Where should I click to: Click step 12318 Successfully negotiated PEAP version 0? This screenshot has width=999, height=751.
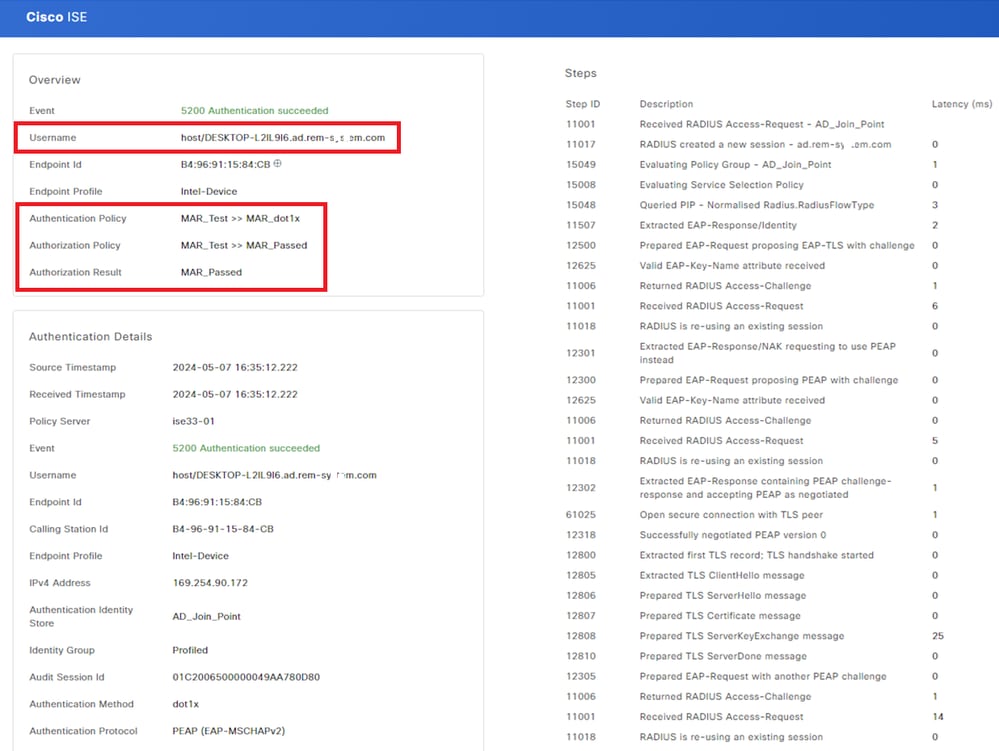733,535
